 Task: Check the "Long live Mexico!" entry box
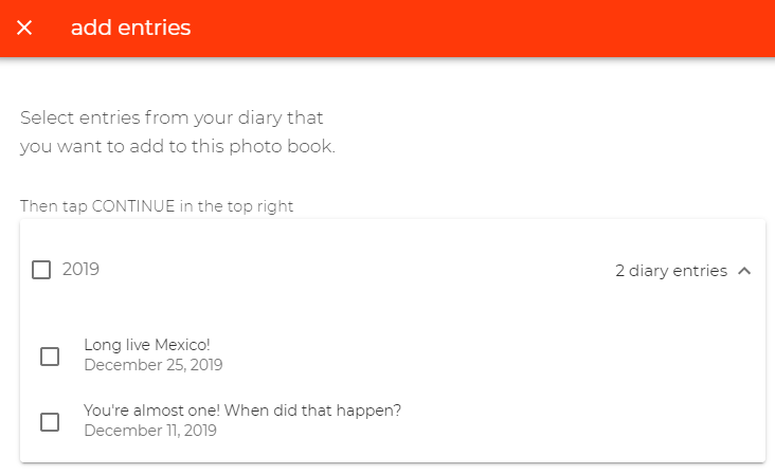point(50,356)
